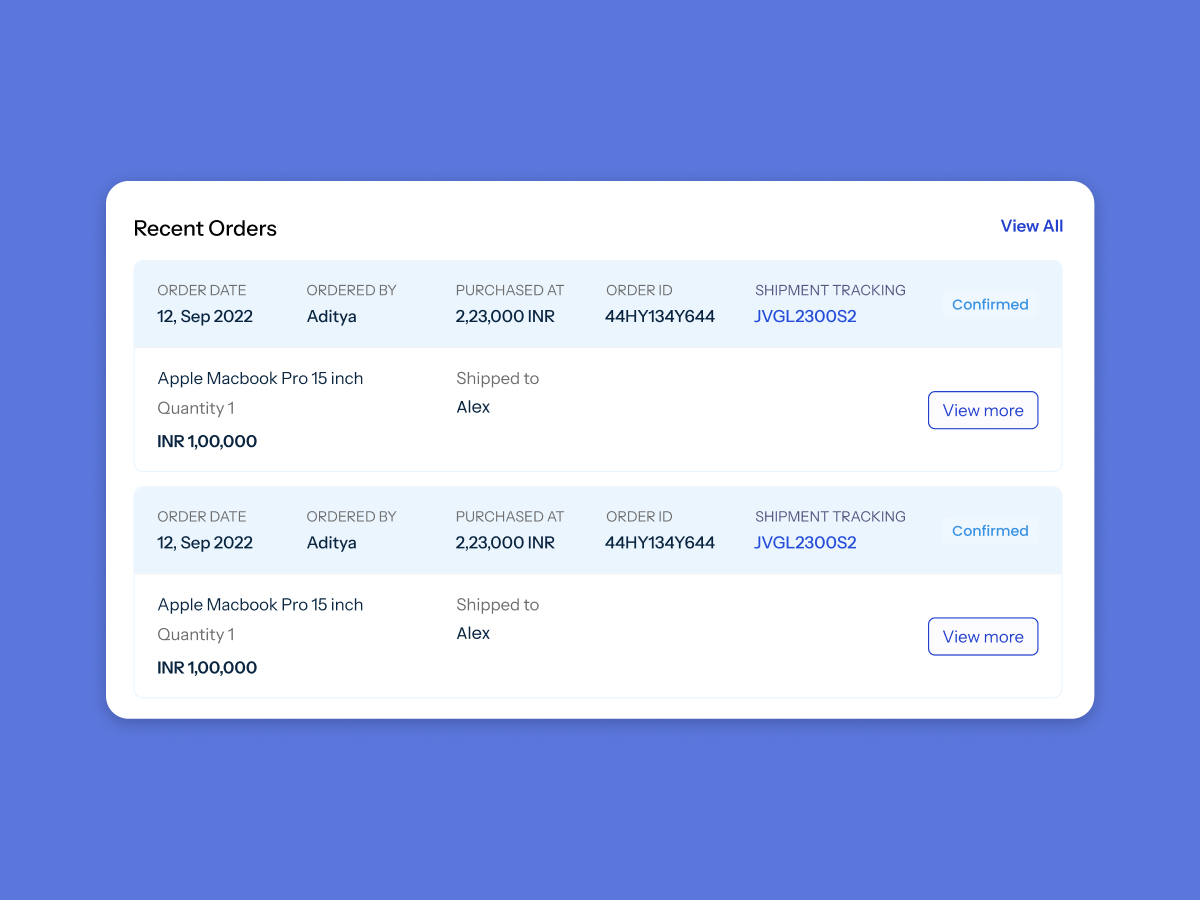Image resolution: width=1200 pixels, height=900 pixels.
Task: Click the Recent Orders heading
Action: pos(205,228)
